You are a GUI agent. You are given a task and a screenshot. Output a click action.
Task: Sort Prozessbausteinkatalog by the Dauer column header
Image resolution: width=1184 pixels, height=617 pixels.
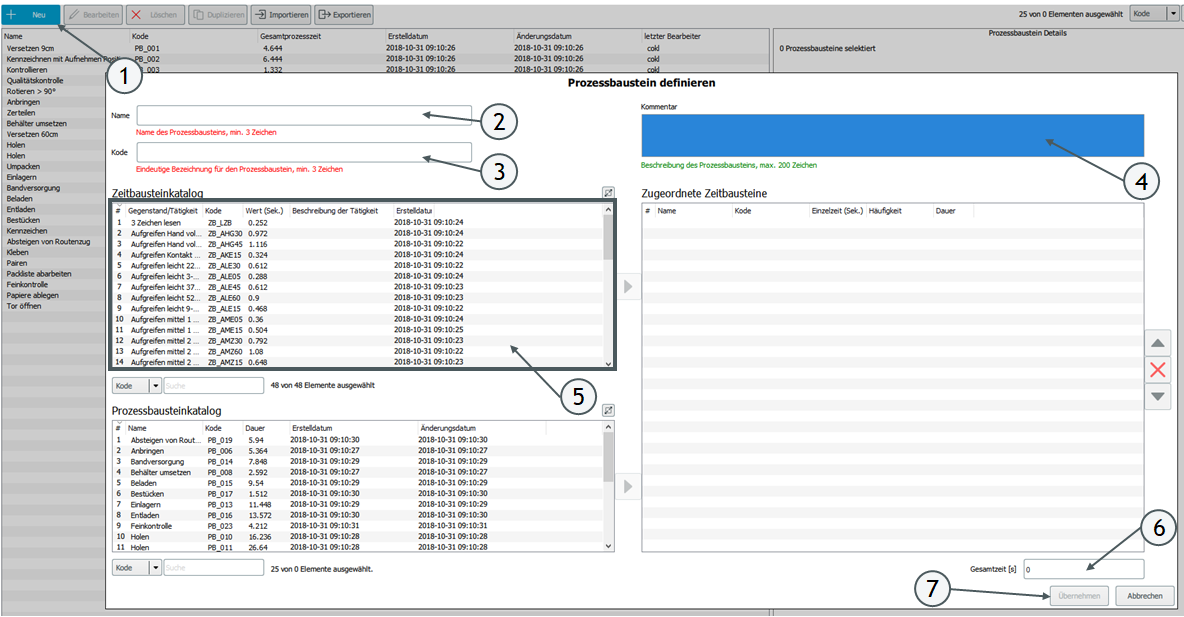point(255,427)
